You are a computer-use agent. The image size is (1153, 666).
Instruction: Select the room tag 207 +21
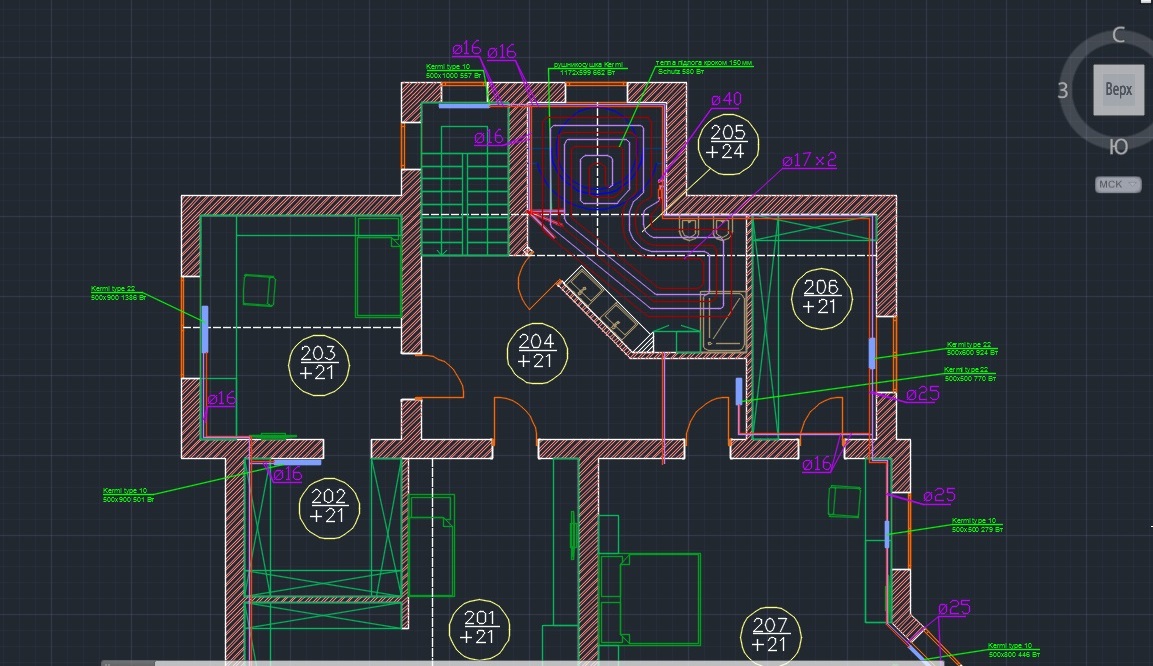pyautogui.click(x=769, y=635)
